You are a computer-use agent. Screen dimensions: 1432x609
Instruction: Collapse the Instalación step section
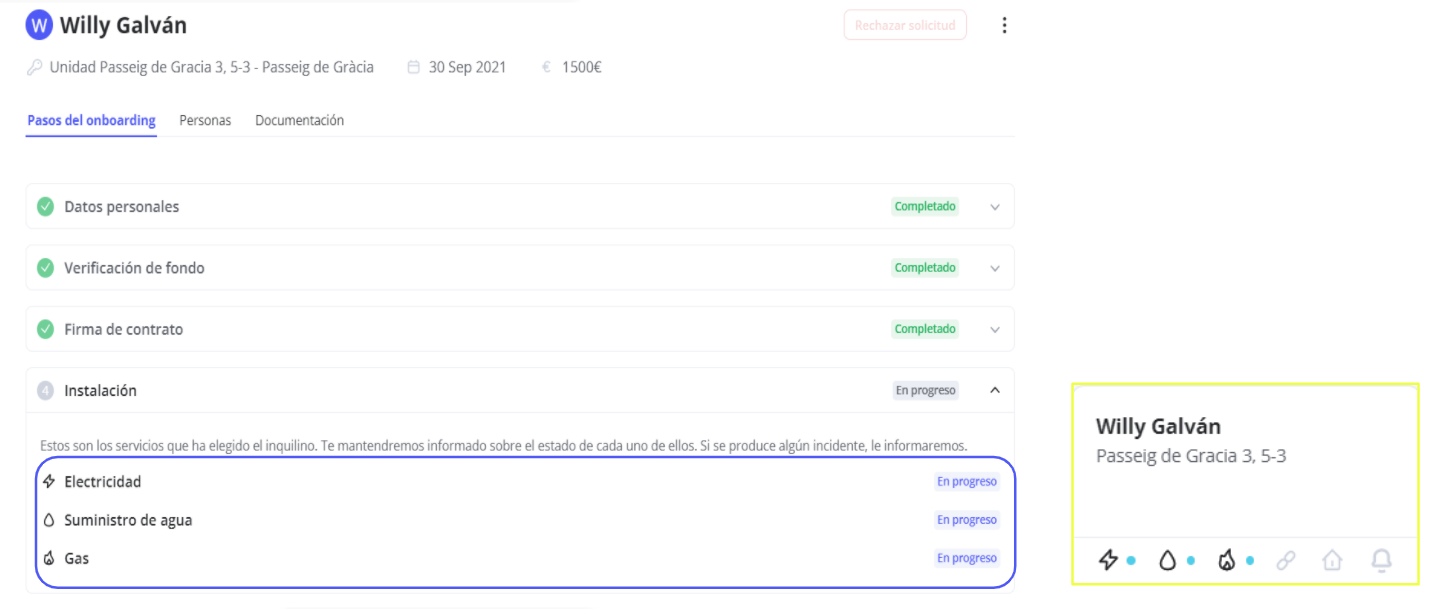tap(994, 391)
